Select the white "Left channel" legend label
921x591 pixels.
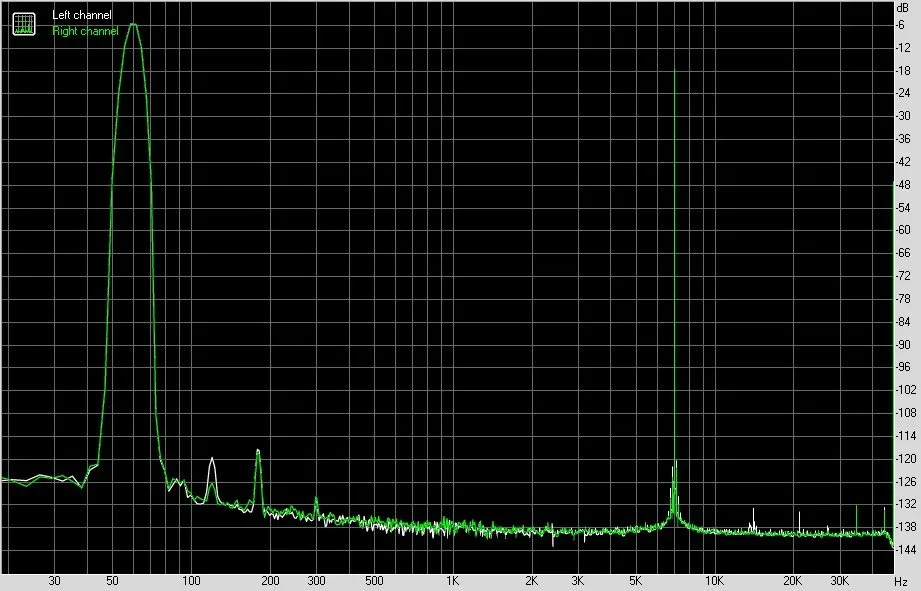[82, 15]
